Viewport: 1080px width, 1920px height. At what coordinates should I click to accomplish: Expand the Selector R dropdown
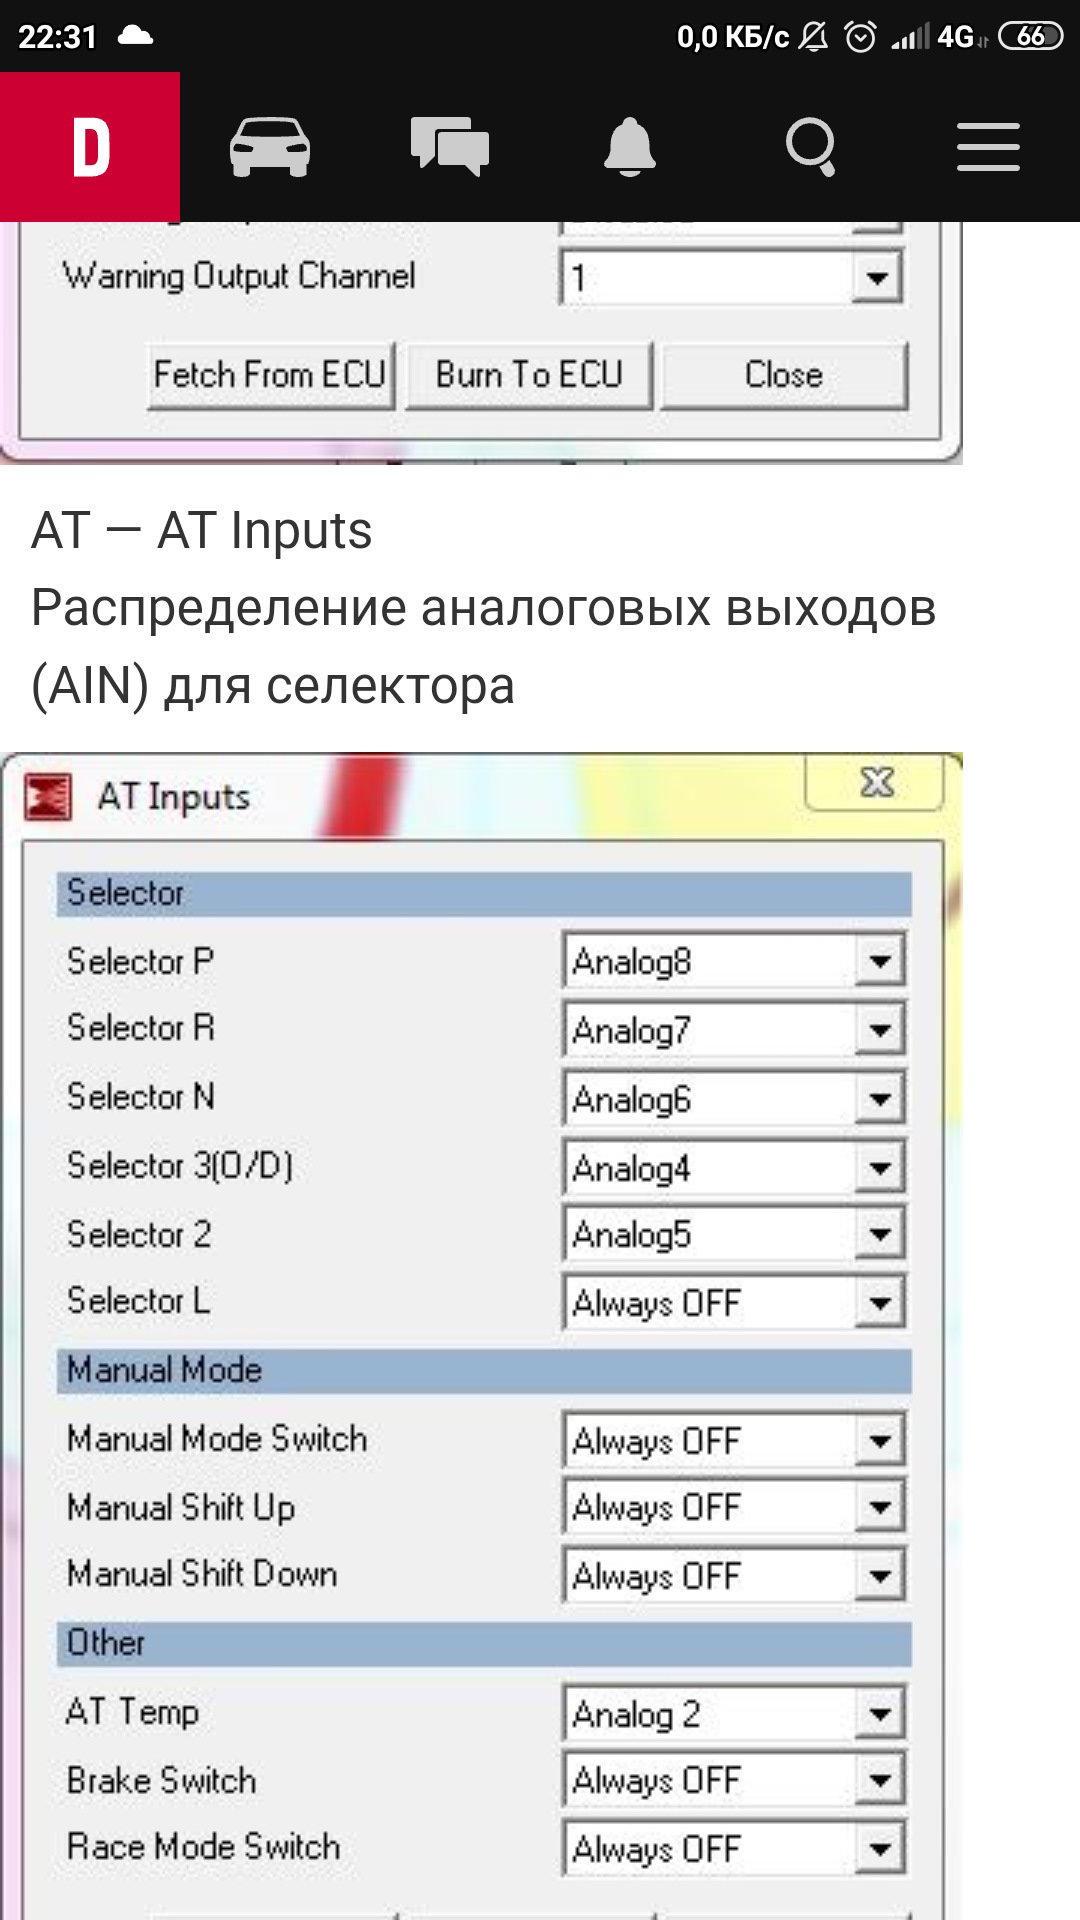click(880, 1030)
